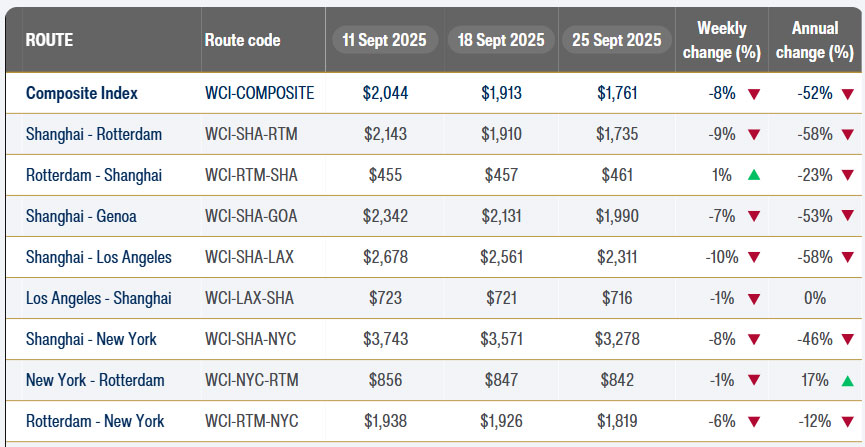Screen dimensions: 865x447
Task: Click Shanghai - New York weekly change red arrow
Action: coord(754,339)
